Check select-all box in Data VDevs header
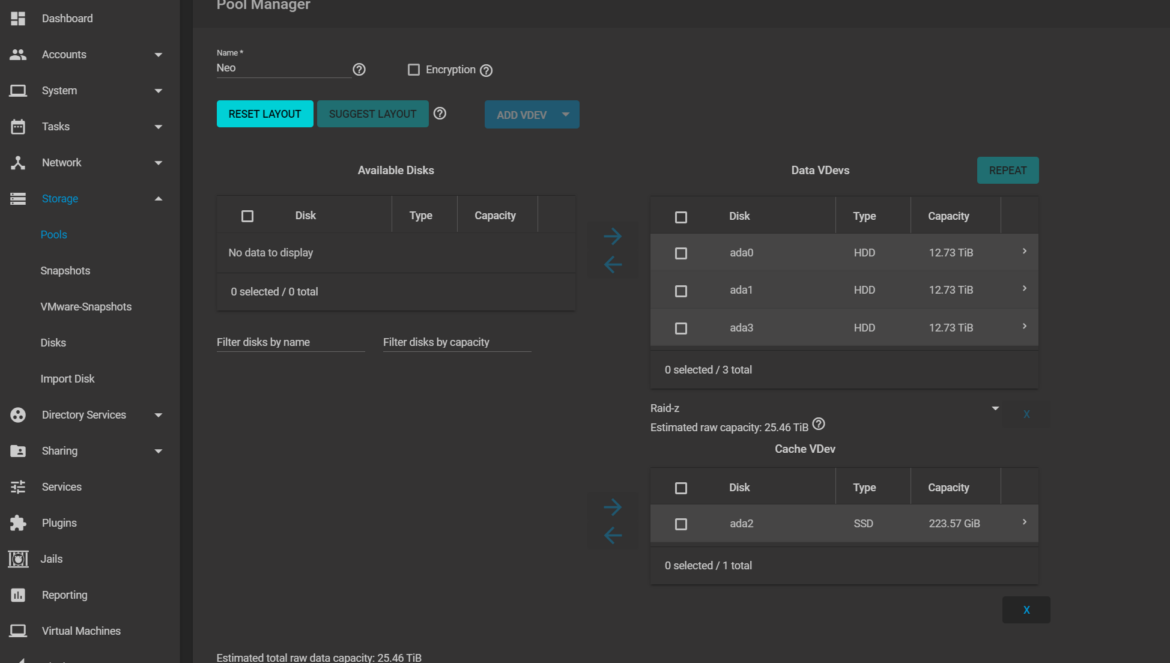The height and width of the screenshot is (663, 1170). (681, 217)
